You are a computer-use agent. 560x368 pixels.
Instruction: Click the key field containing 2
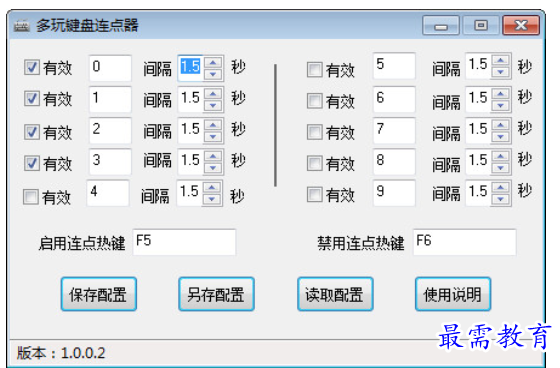[x=110, y=130]
